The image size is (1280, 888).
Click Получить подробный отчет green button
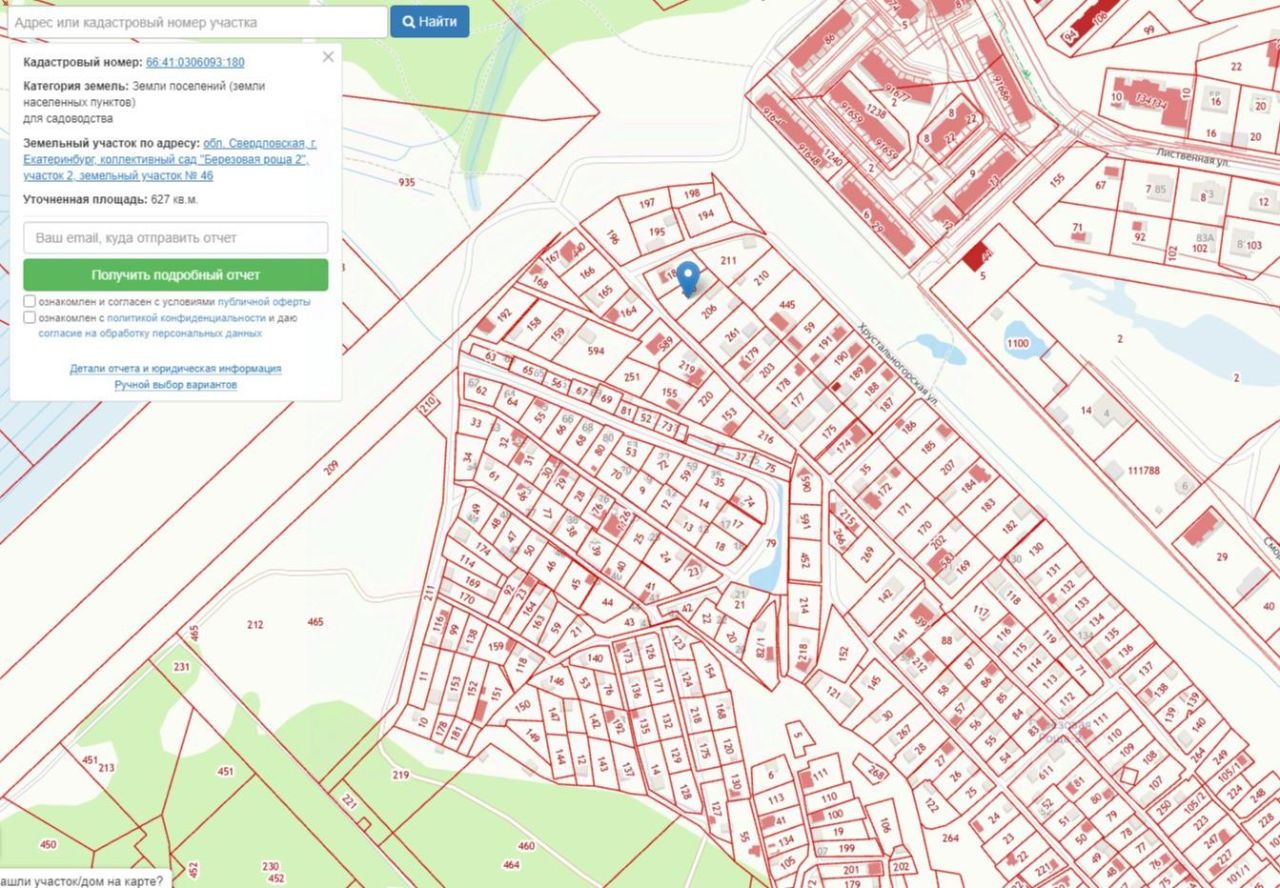pyautogui.click(x=176, y=275)
